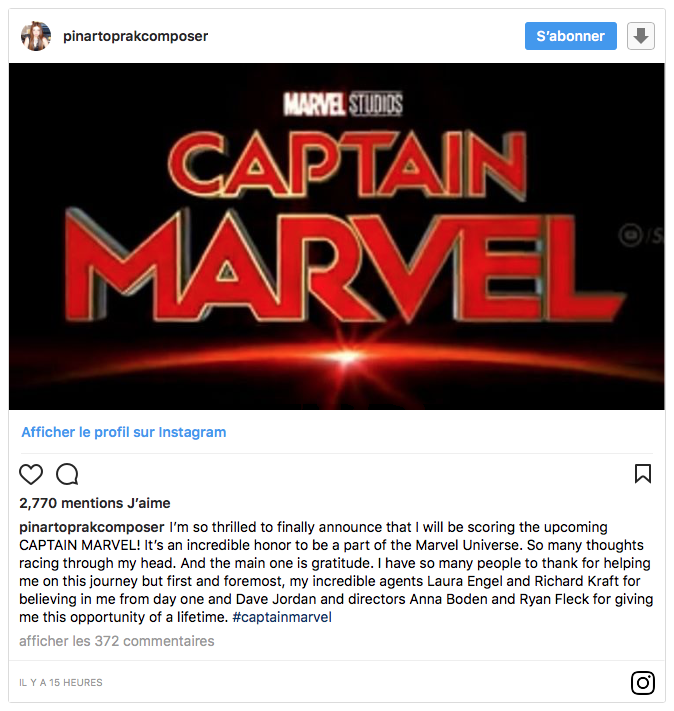The width and height of the screenshot is (674, 711).
Task: Follow the Afficher le profil sur Instagram link
Action: pos(124,432)
